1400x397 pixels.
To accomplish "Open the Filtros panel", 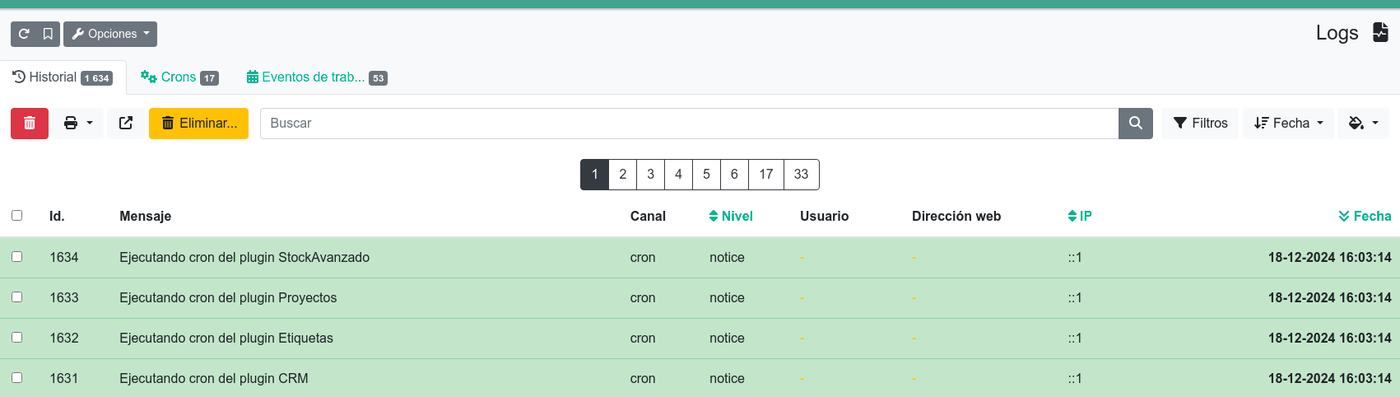I will click(1200, 123).
